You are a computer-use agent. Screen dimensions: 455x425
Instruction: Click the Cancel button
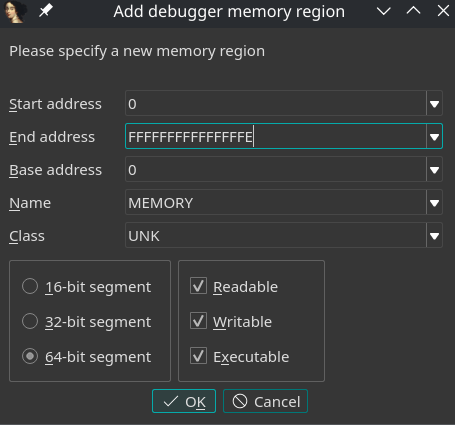pos(265,401)
